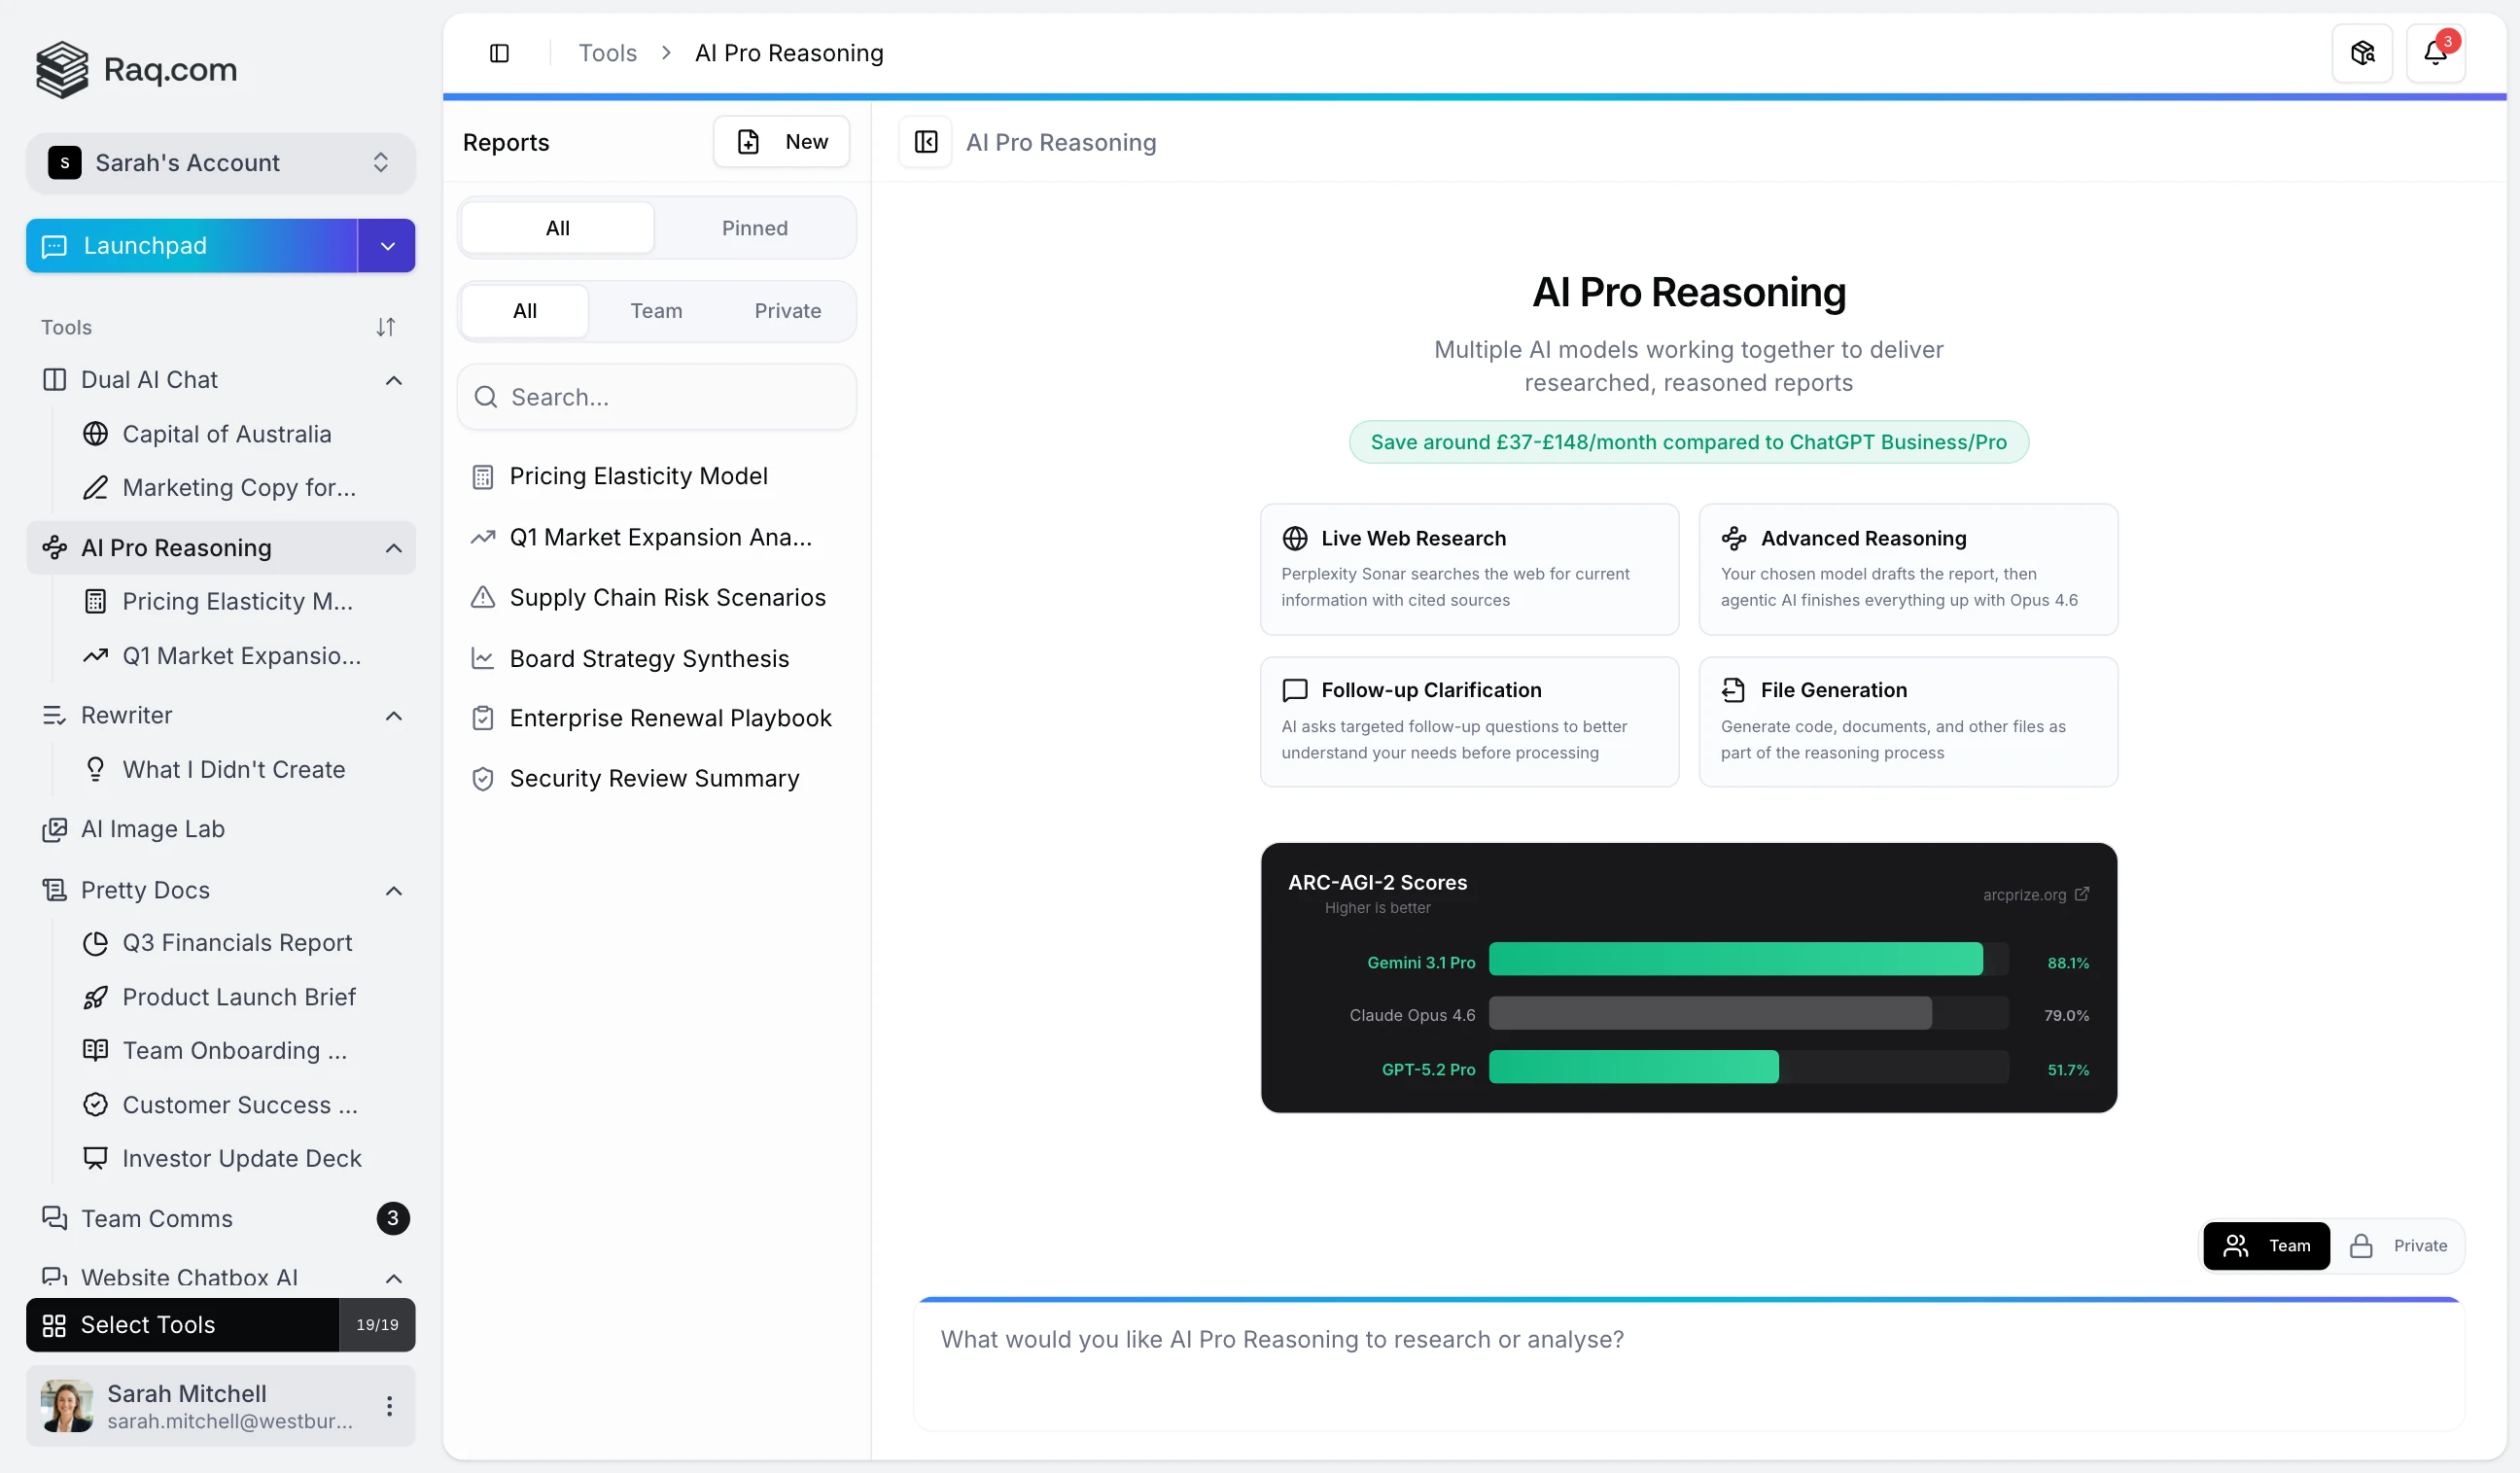Switch to the Pinned reports tab
The width and height of the screenshot is (2520, 1473).
(754, 228)
